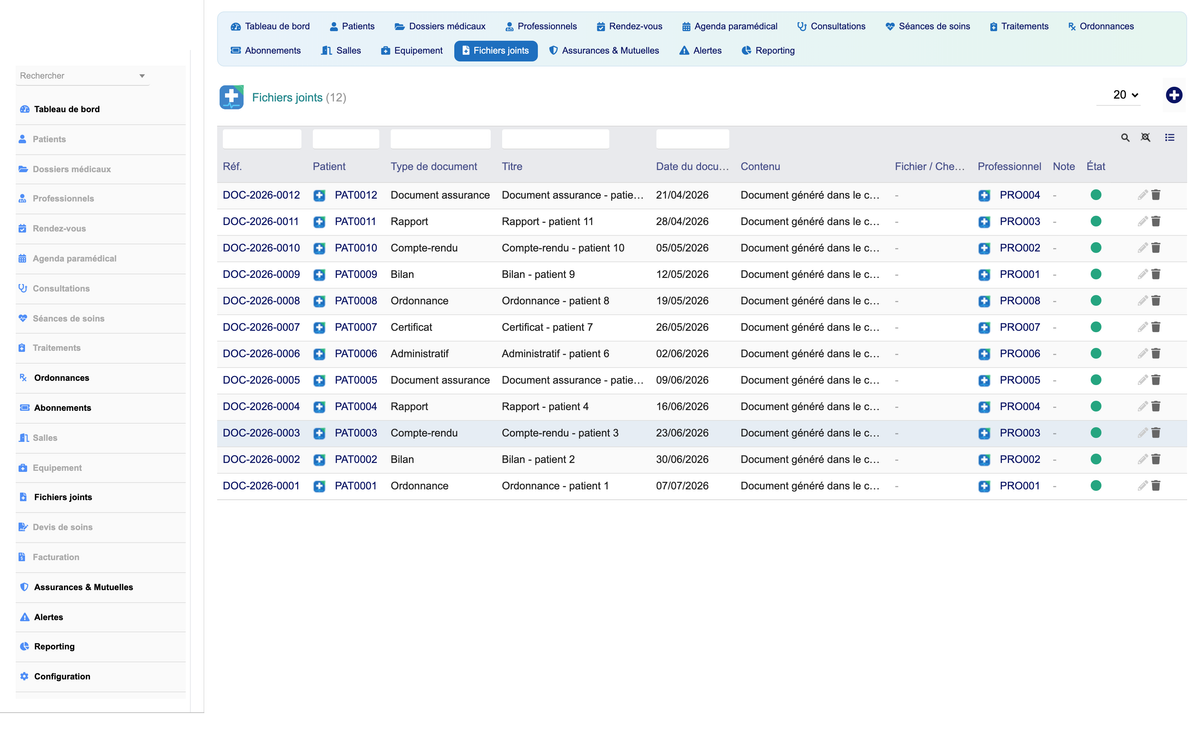
Task: Open Traitements tab in top navigation
Action: click(1019, 26)
